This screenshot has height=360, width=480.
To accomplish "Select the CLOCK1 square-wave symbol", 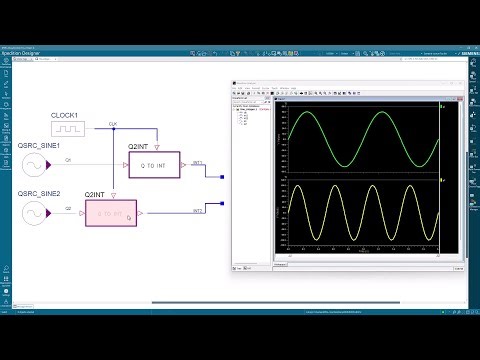I will [68, 129].
